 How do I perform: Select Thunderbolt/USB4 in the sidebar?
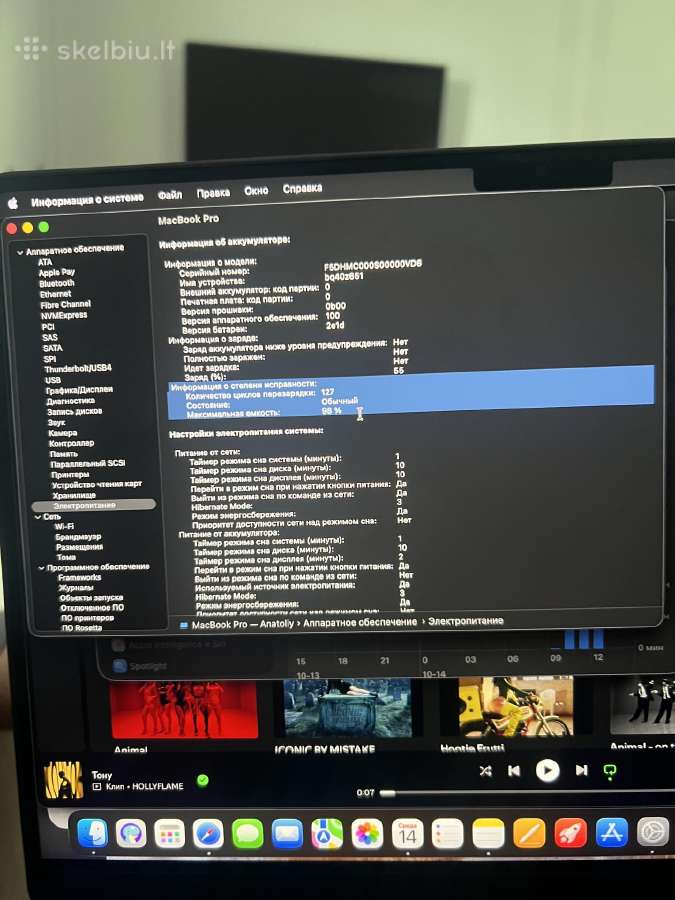[78, 368]
